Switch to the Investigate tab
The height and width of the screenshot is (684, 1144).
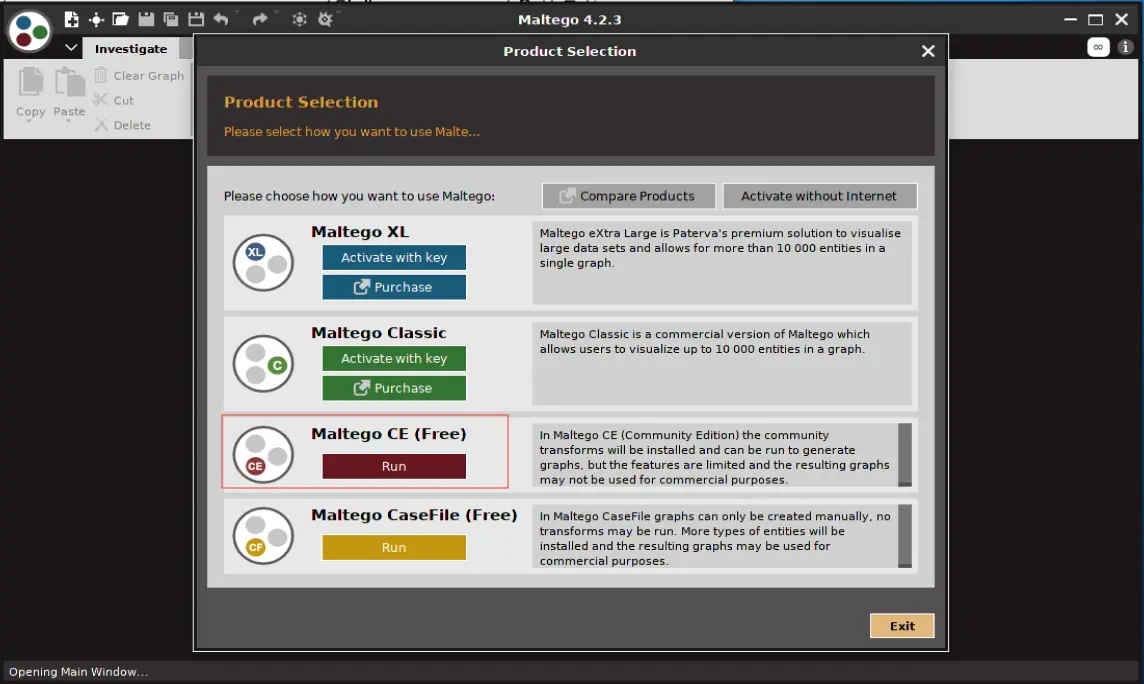131,49
